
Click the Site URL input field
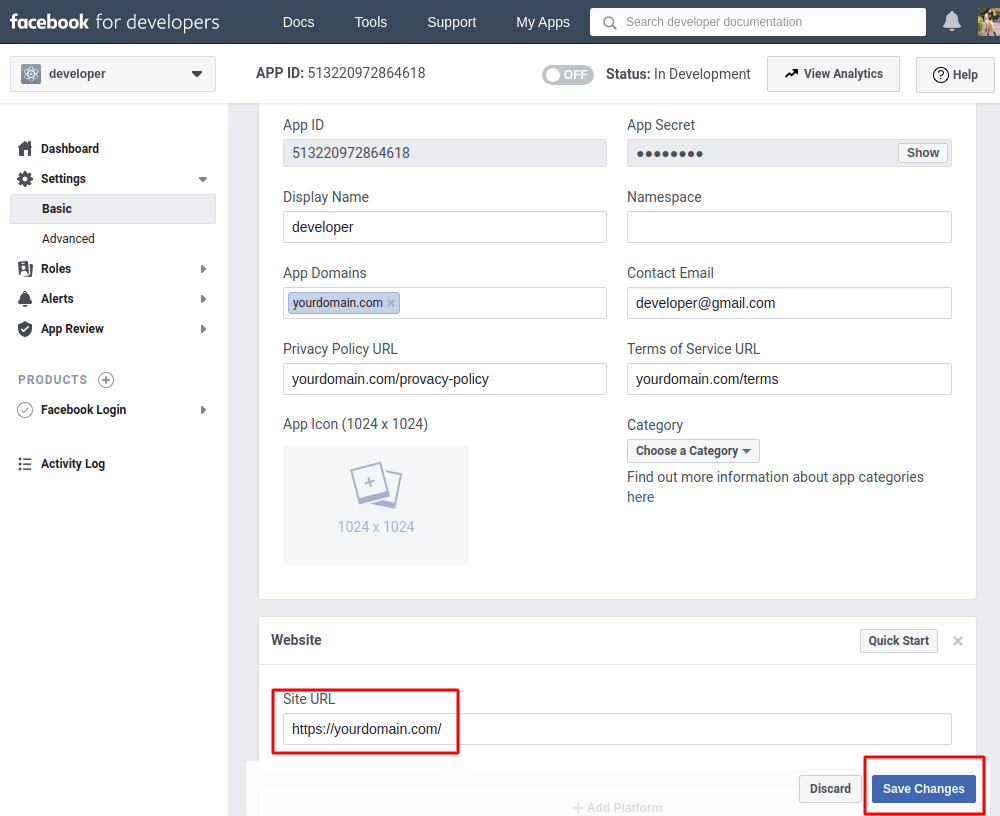617,729
